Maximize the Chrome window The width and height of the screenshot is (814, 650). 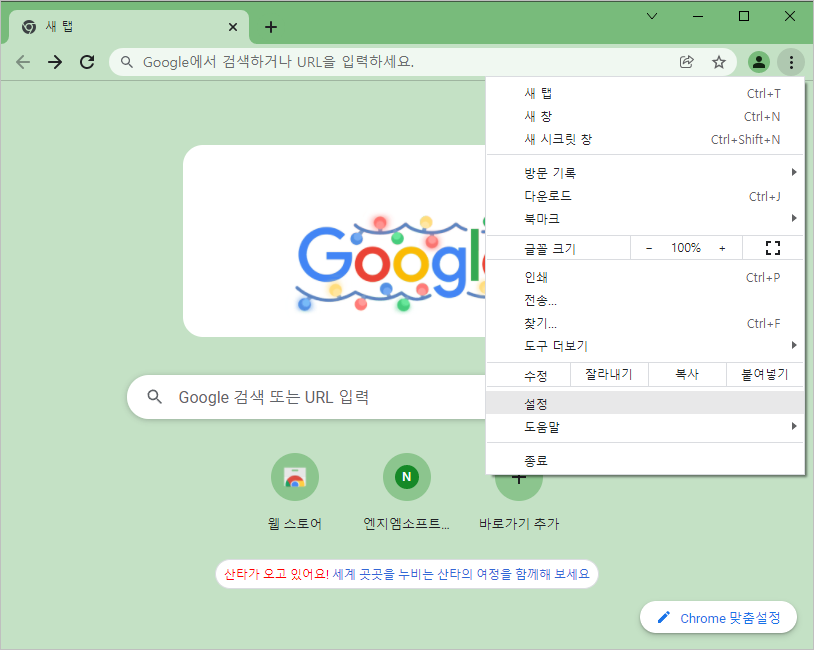coord(743,16)
